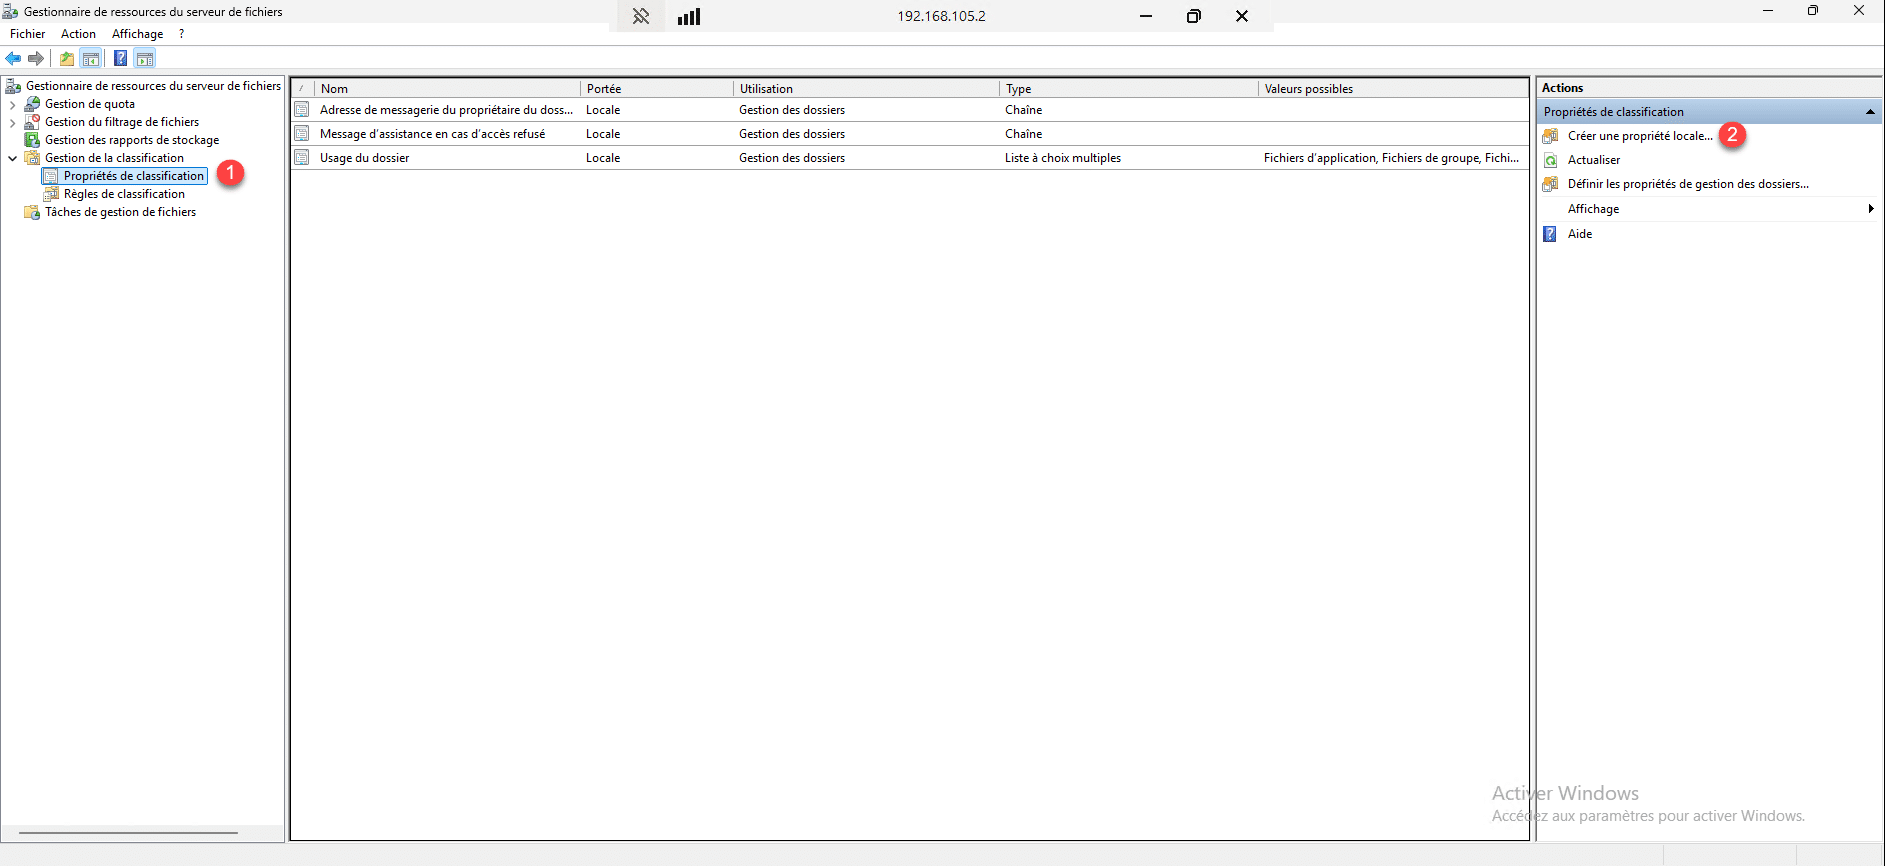1885x866 pixels.
Task: Click the Fichiers d'application values cell
Action: pos(1391,158)
